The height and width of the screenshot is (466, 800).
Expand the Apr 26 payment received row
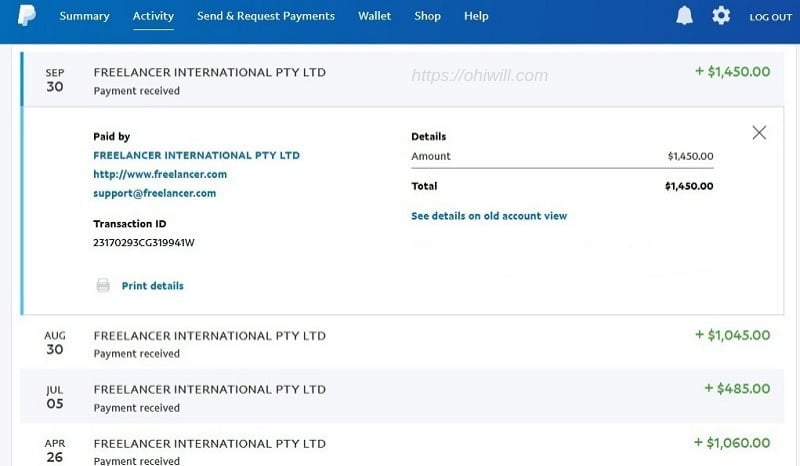[x=402, y=446]
